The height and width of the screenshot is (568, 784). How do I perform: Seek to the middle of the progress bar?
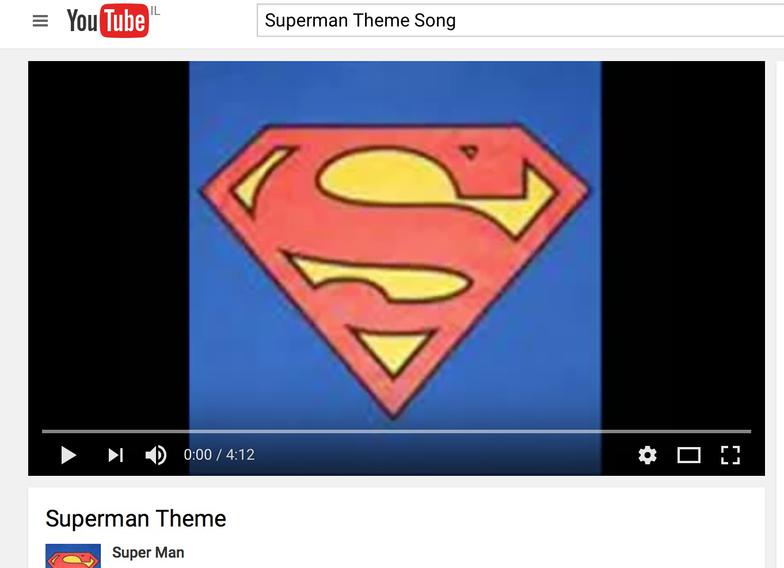tap(396, 431)
